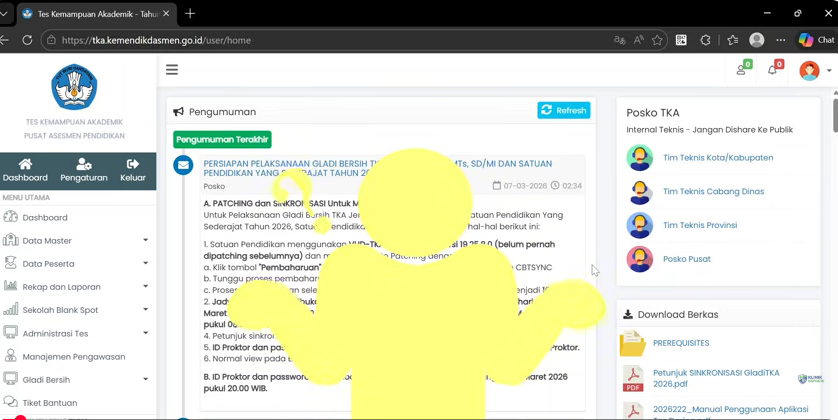
Task: Open Tim Teknis Provinsi link
Action: [700, 225]
